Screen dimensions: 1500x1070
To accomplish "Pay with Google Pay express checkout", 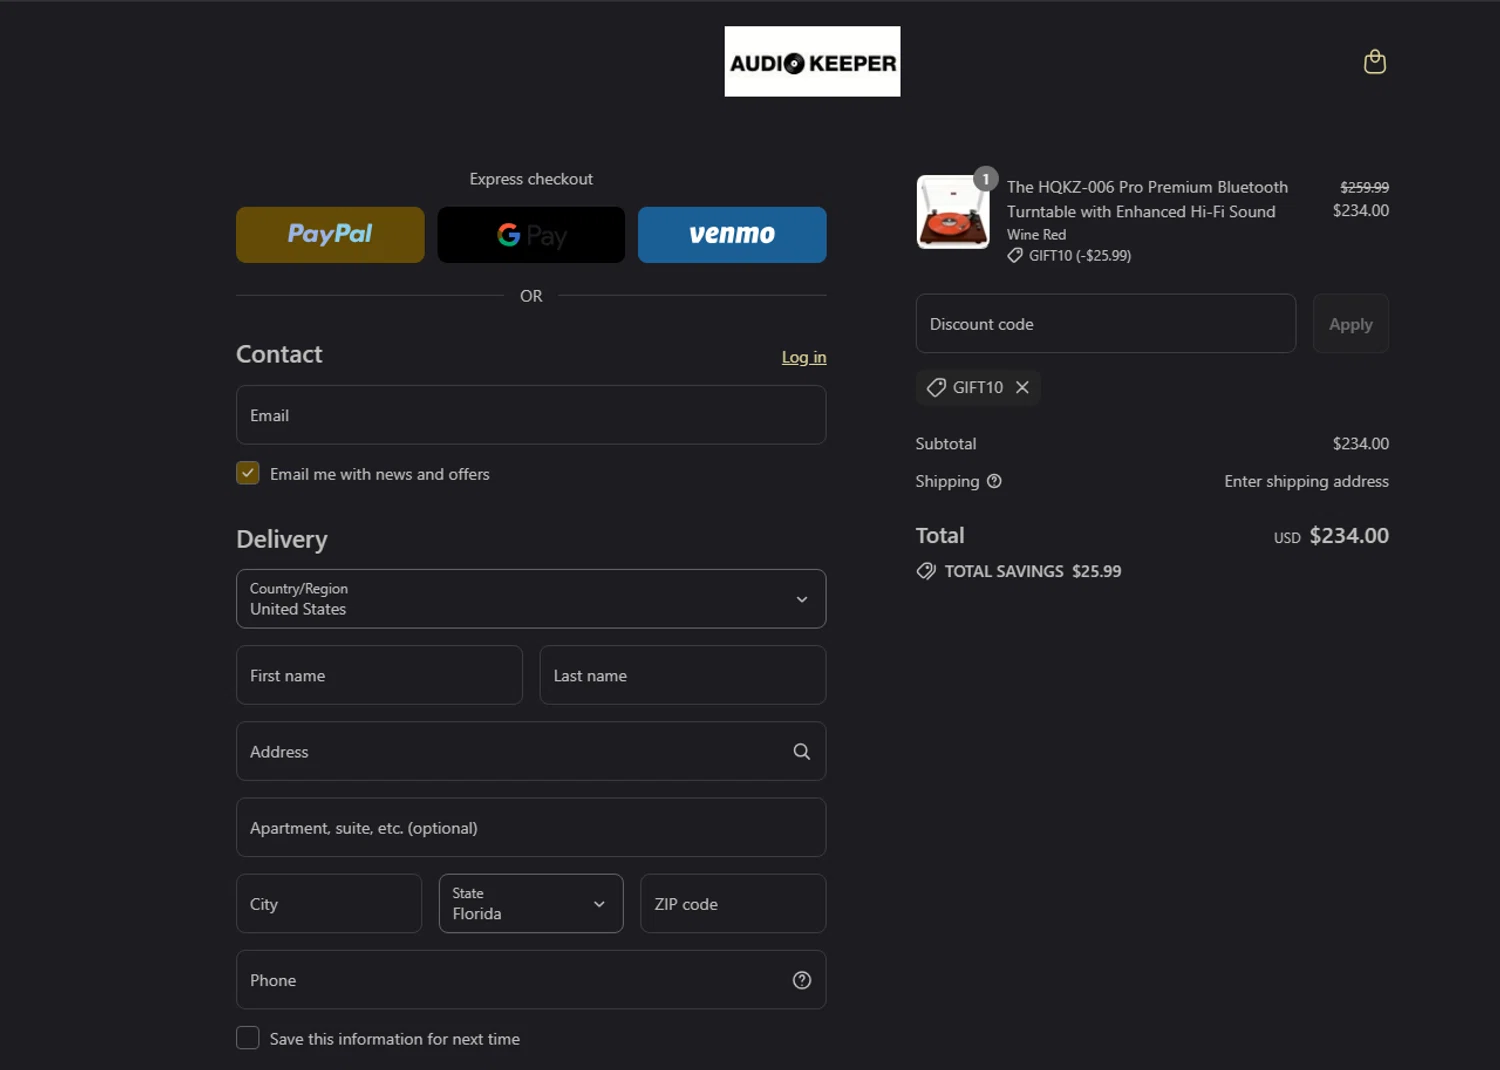I will tap(531, 235).
